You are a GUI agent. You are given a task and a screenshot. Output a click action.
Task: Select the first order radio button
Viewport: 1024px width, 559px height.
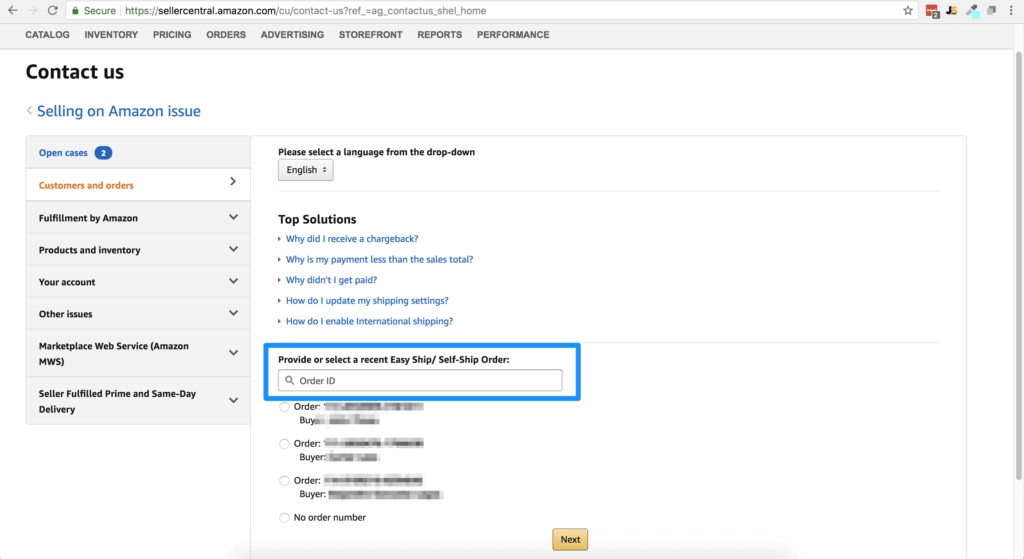pos(284,407)
